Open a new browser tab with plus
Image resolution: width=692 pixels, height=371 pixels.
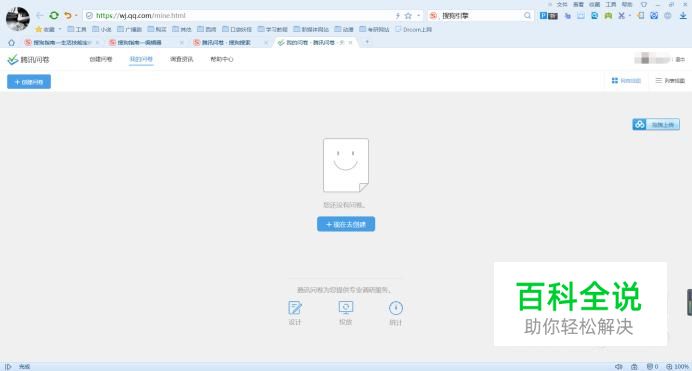pos(367,42)
